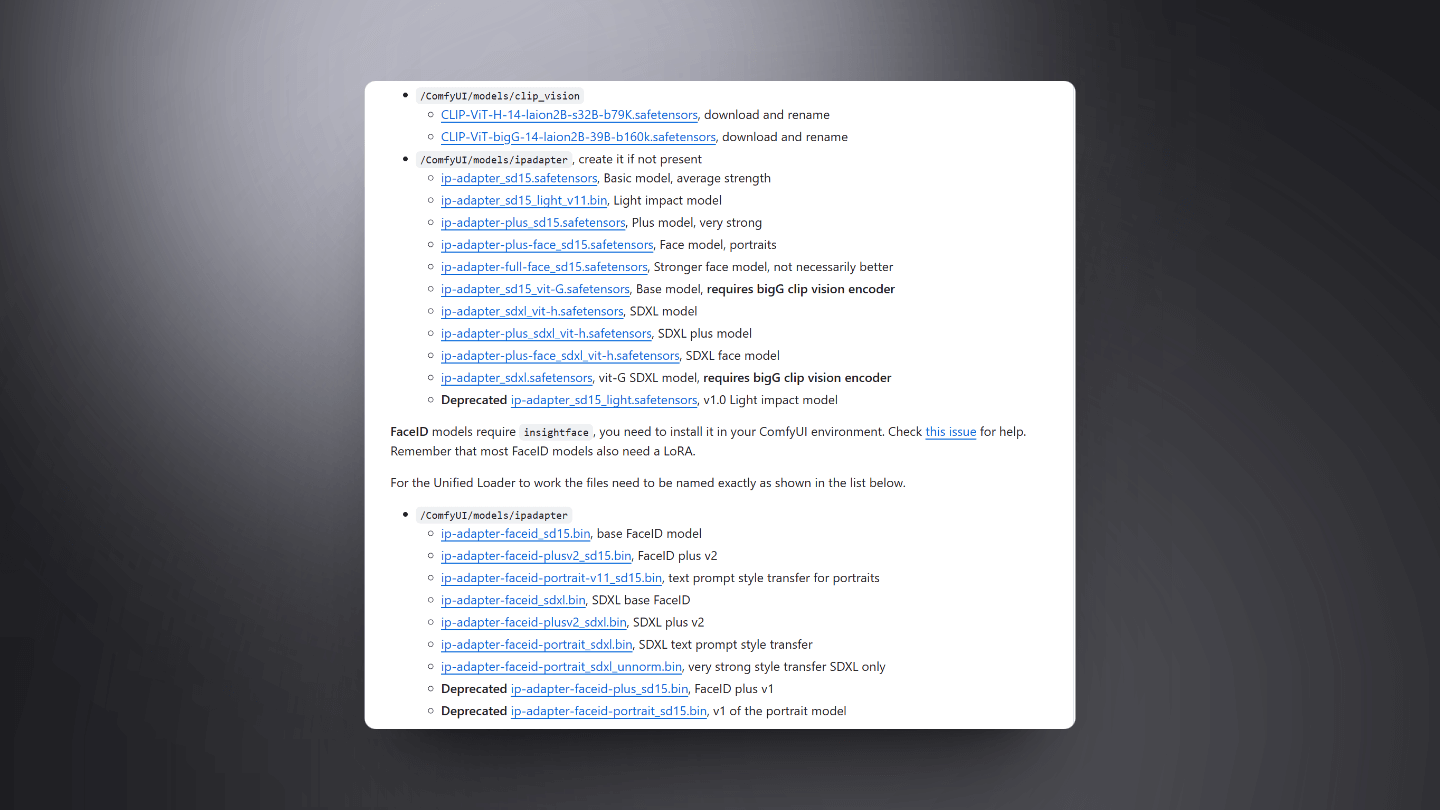
Task: Click 'Light impact model' text after sd15_light_v11.bin
Action: point(667,200)
